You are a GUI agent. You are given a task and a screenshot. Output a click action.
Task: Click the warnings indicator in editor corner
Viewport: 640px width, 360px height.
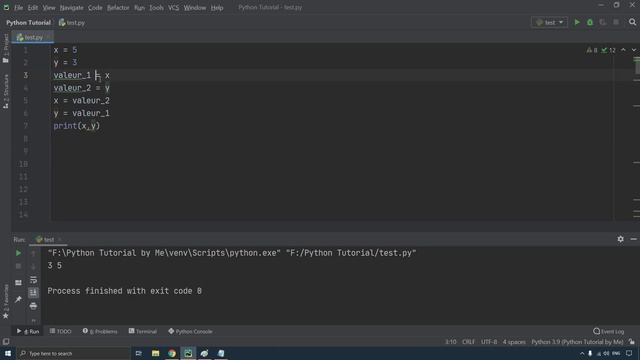point(592,50)
